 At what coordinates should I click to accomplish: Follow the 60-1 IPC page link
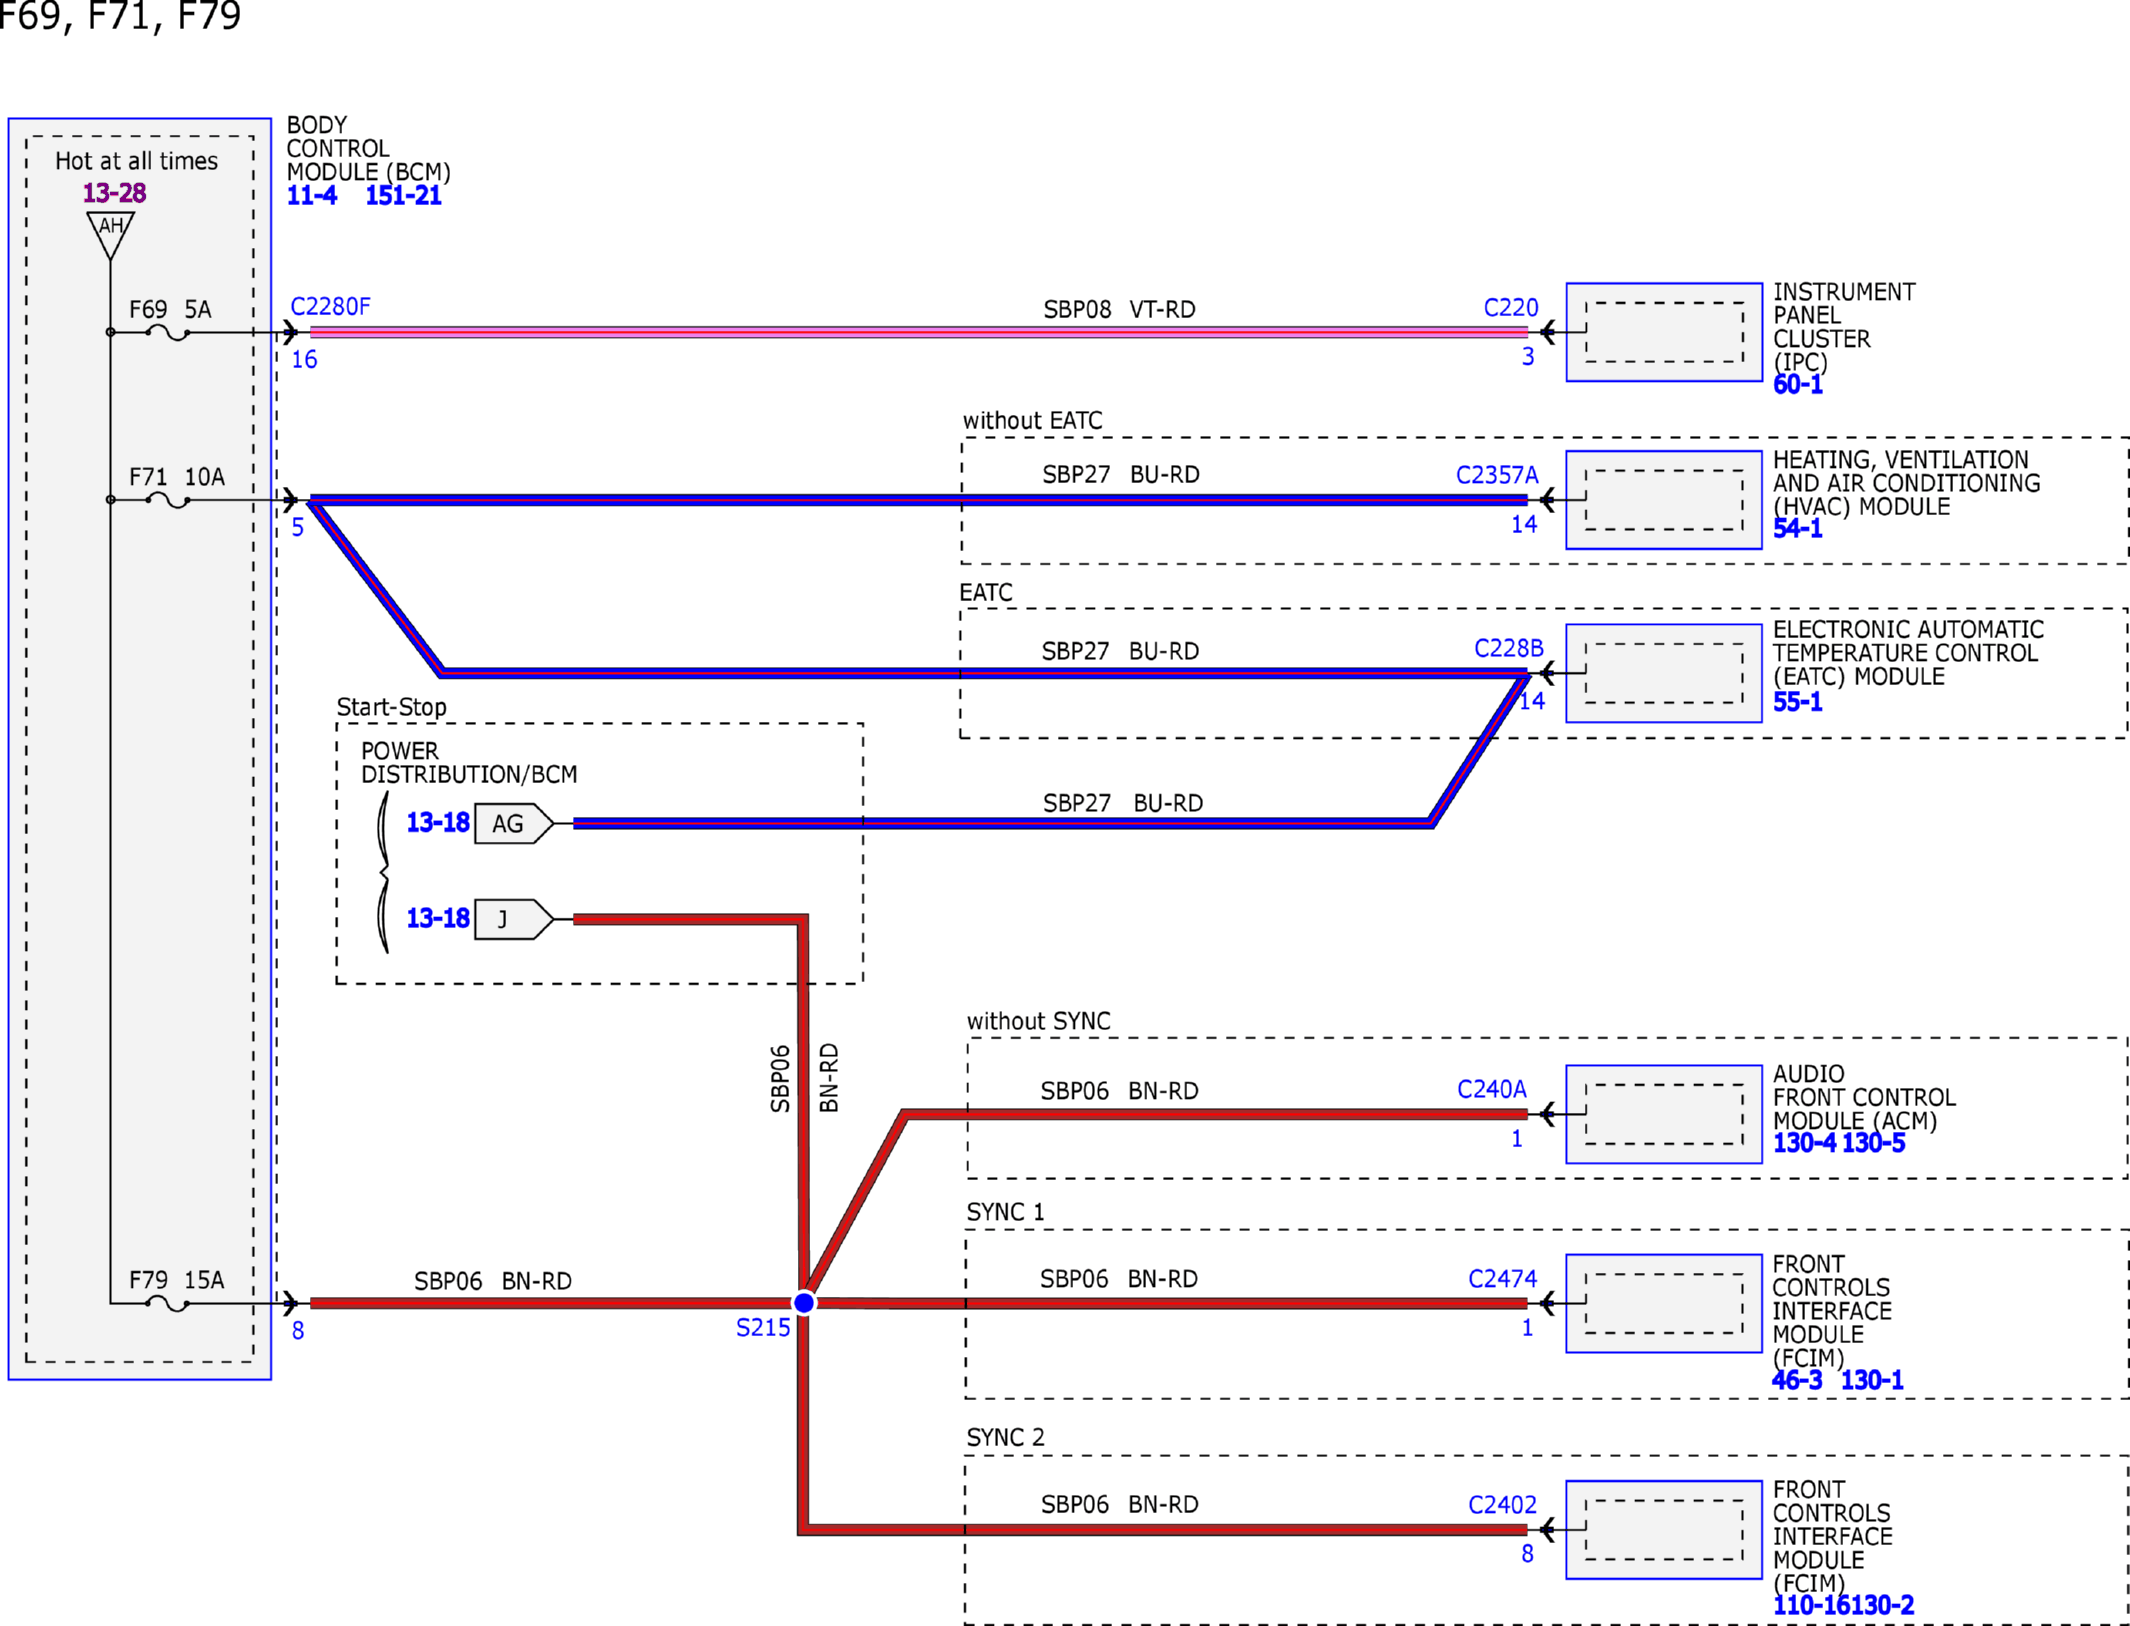[1798, 385]
